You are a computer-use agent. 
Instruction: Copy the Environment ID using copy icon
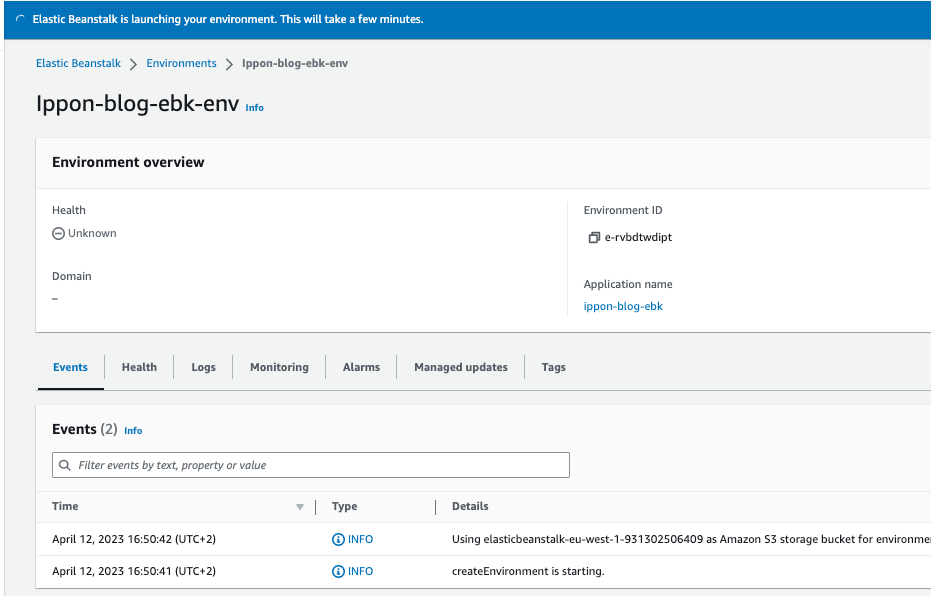pyautogui.click(x=594, y=238)
